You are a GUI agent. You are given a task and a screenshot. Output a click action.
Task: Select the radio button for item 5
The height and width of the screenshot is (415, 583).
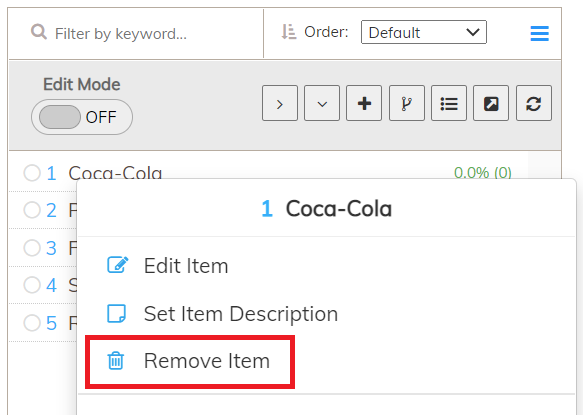tap(32, 322)
